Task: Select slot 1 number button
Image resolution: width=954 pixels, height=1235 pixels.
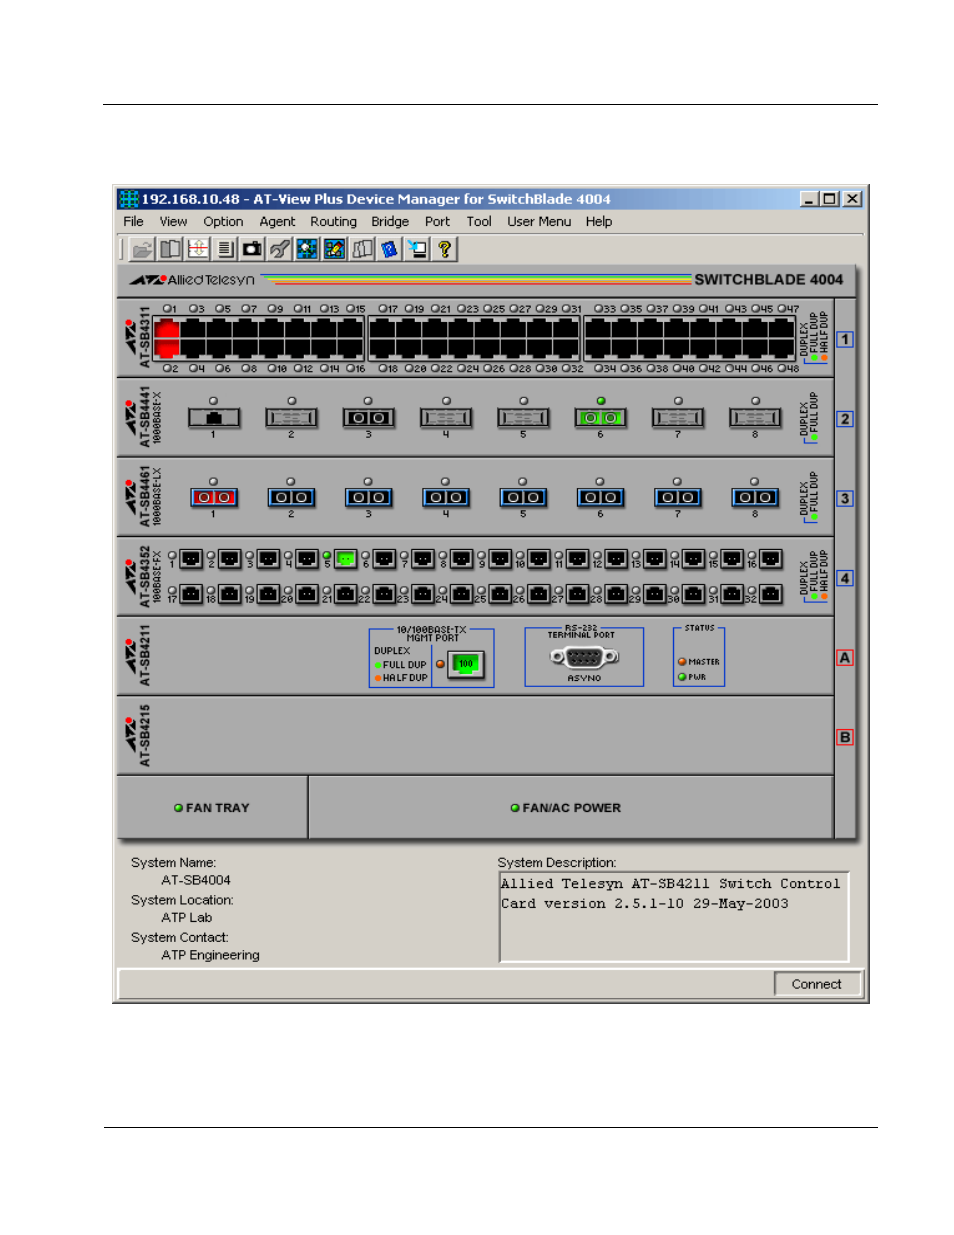Action: point(845,339)
